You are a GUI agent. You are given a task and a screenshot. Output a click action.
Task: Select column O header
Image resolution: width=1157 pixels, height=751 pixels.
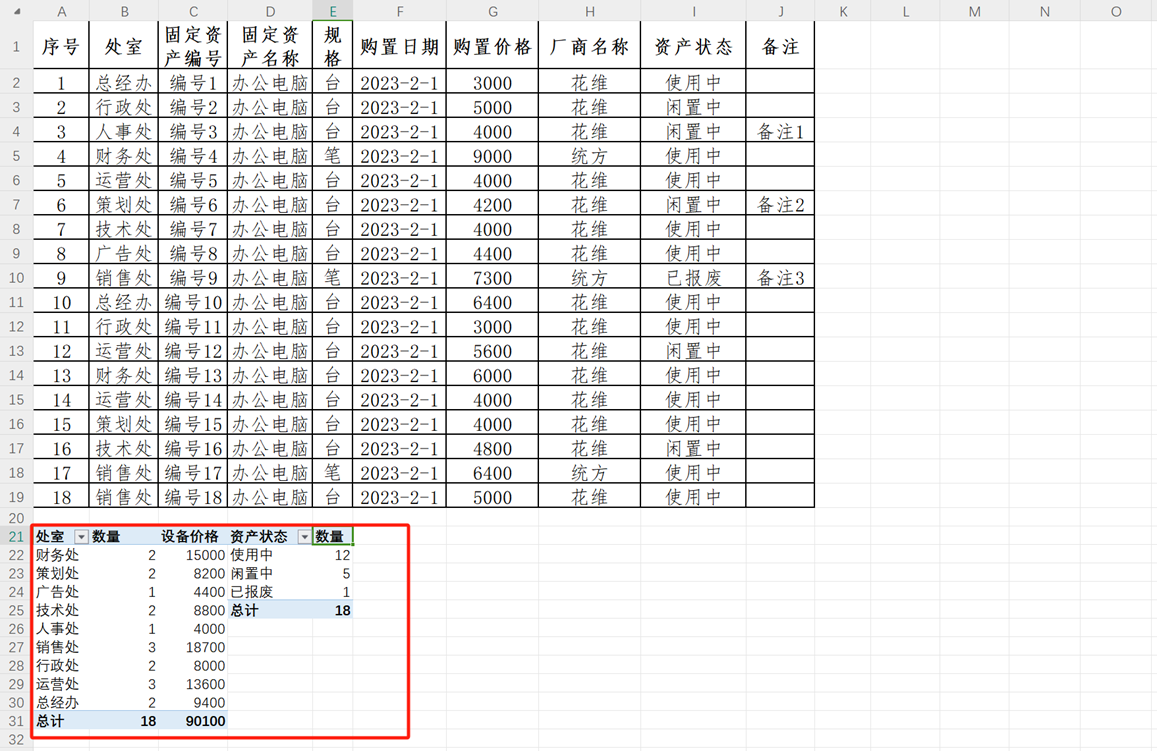(x=1115, y=11)
